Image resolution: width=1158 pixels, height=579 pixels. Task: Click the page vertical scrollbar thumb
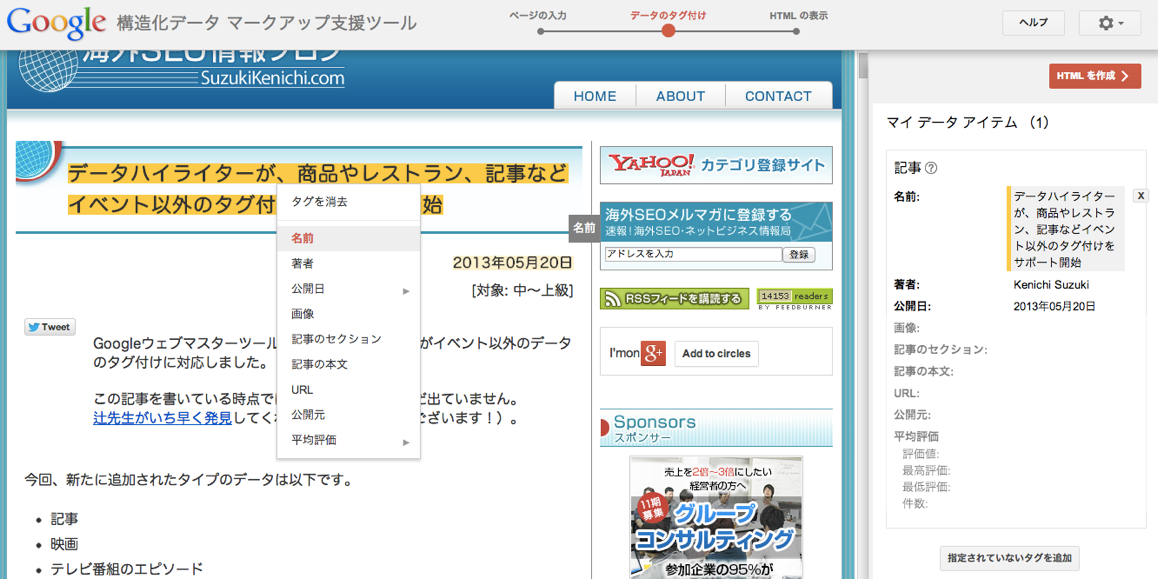click(x=862, y=66)
